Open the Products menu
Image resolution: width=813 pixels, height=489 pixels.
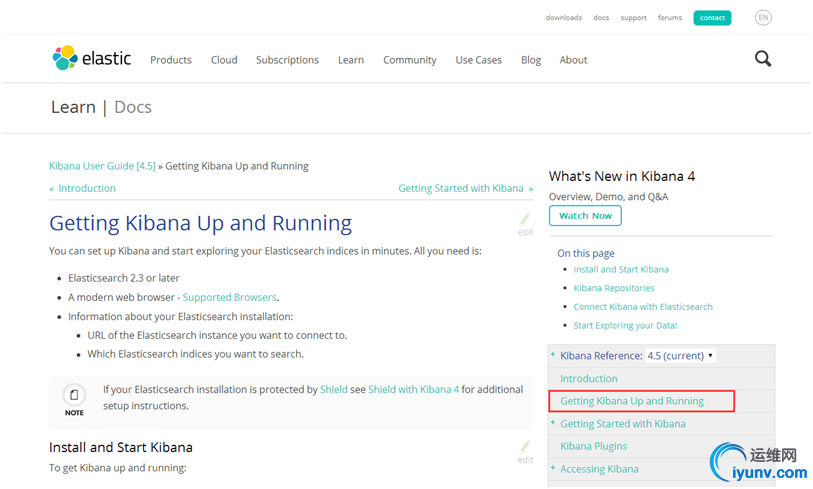pyautogui.click(x=171, y=60)
